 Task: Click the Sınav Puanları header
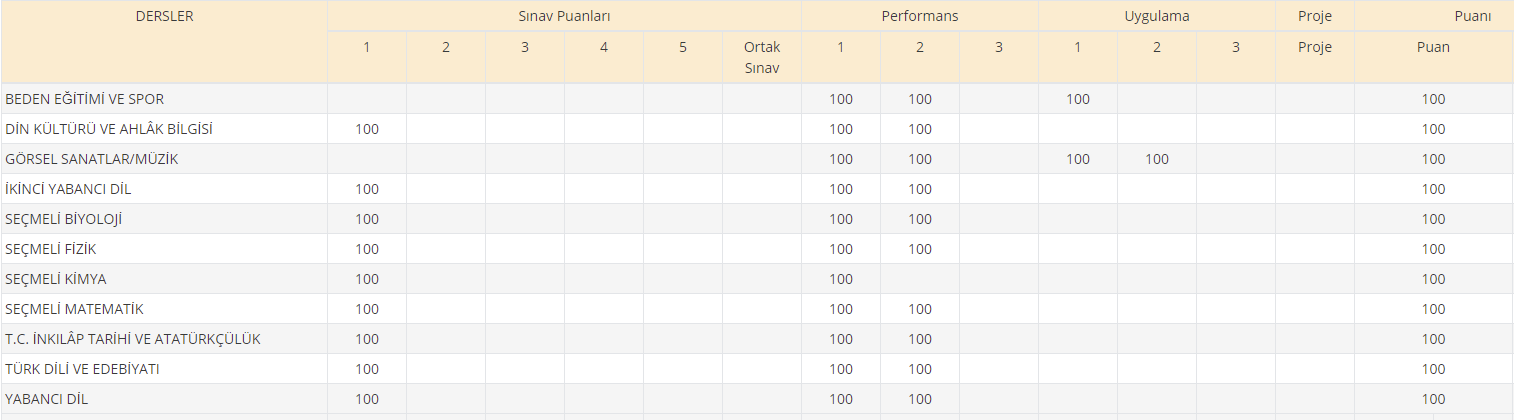point(564,16)
